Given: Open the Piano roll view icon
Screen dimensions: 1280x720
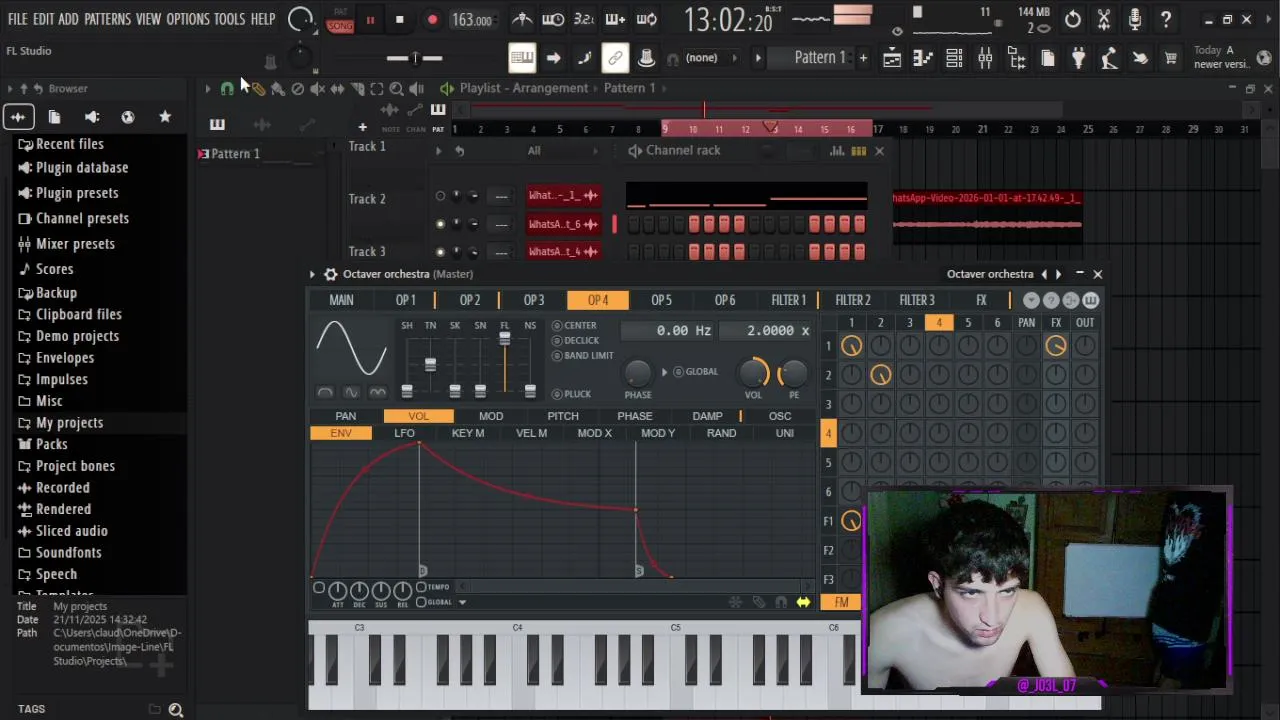Looking at the screenshot, I should 923,58.
